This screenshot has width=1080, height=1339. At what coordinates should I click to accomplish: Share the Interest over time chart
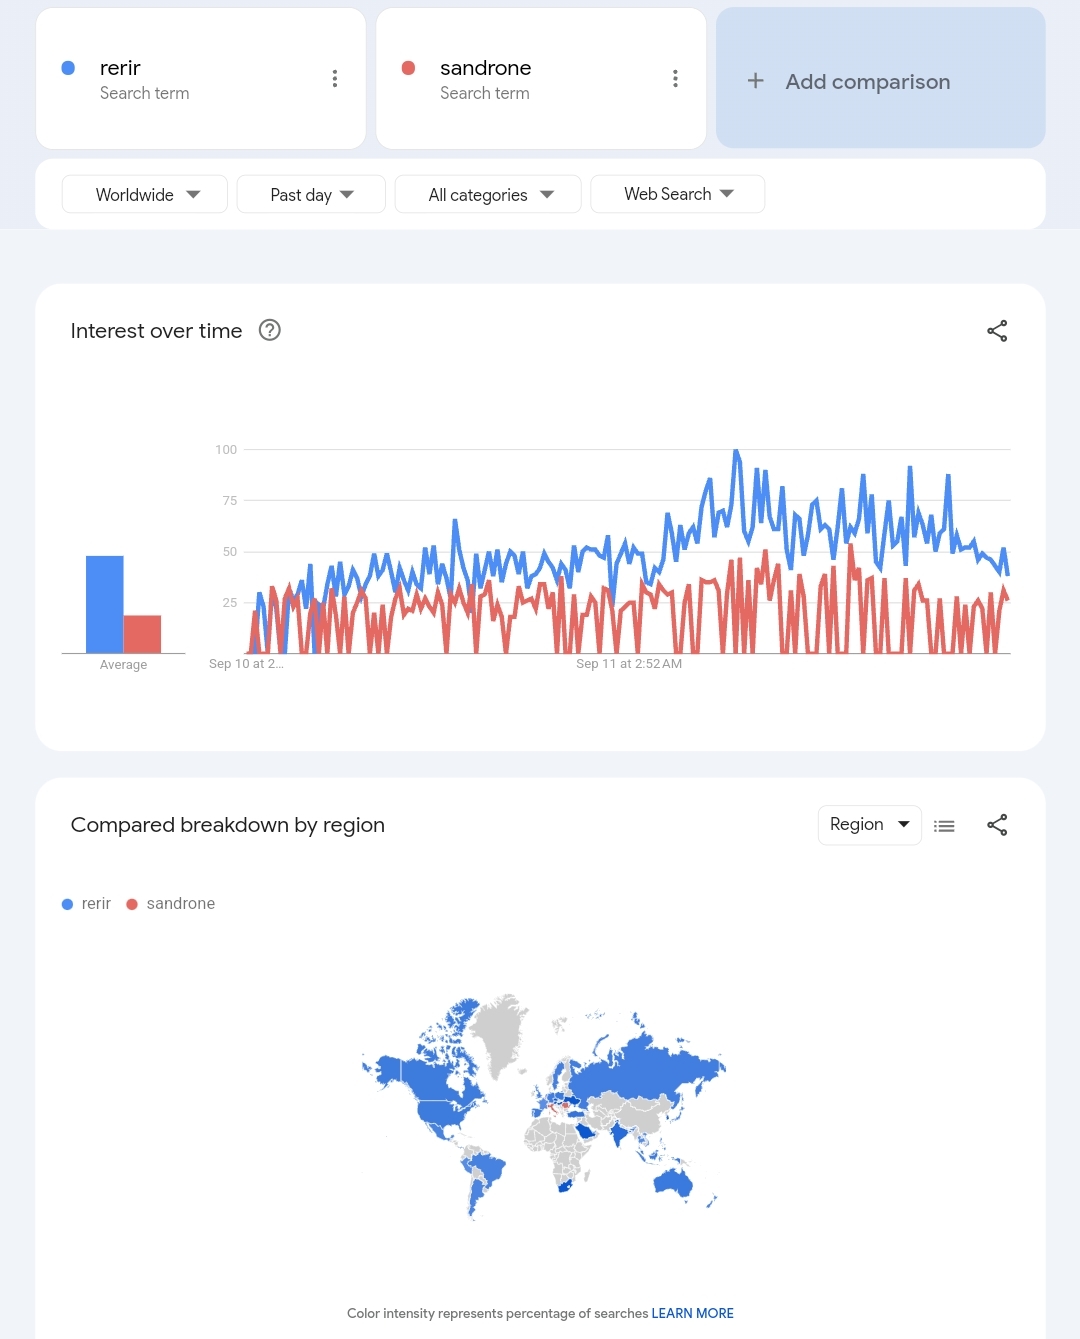point(997,331)
